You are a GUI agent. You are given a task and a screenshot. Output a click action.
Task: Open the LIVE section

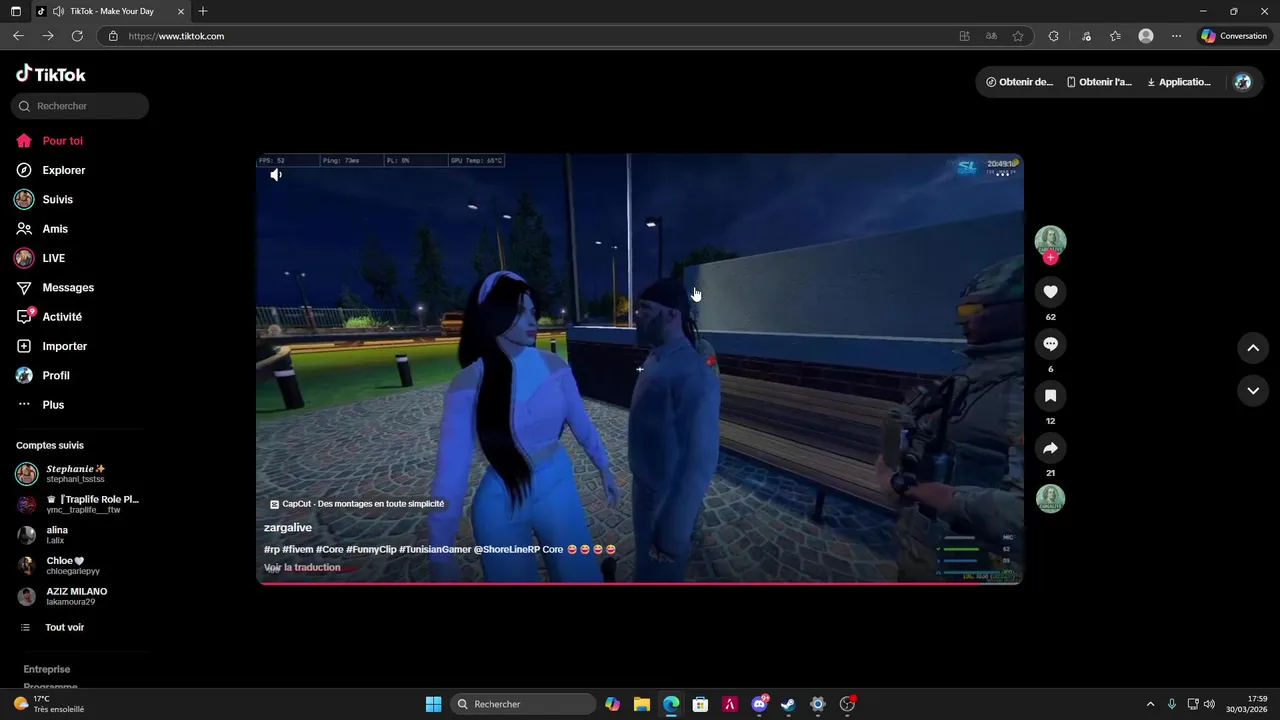click(53, 258)
